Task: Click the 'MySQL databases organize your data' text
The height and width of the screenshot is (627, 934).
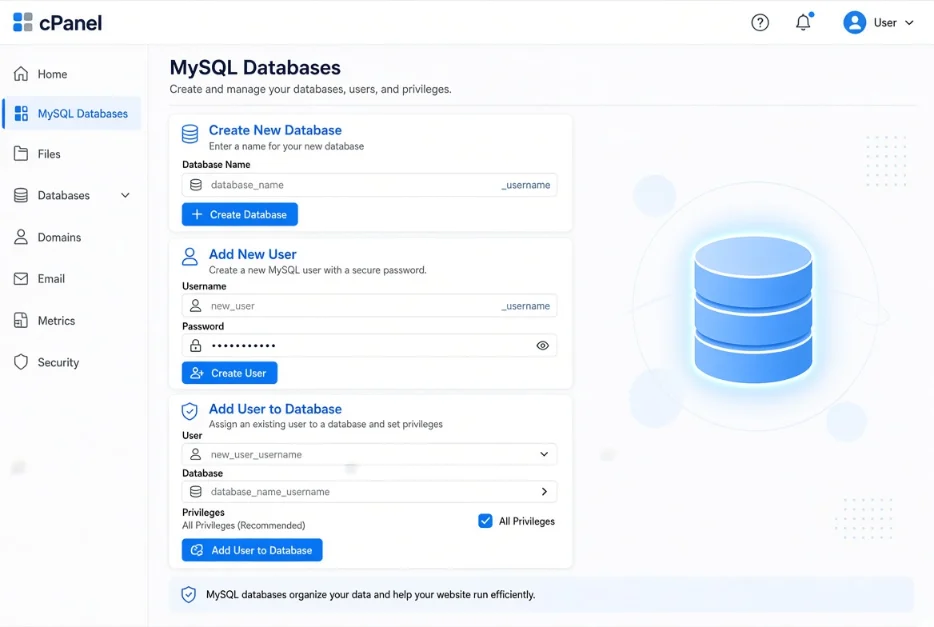Action: coord(371,594)
